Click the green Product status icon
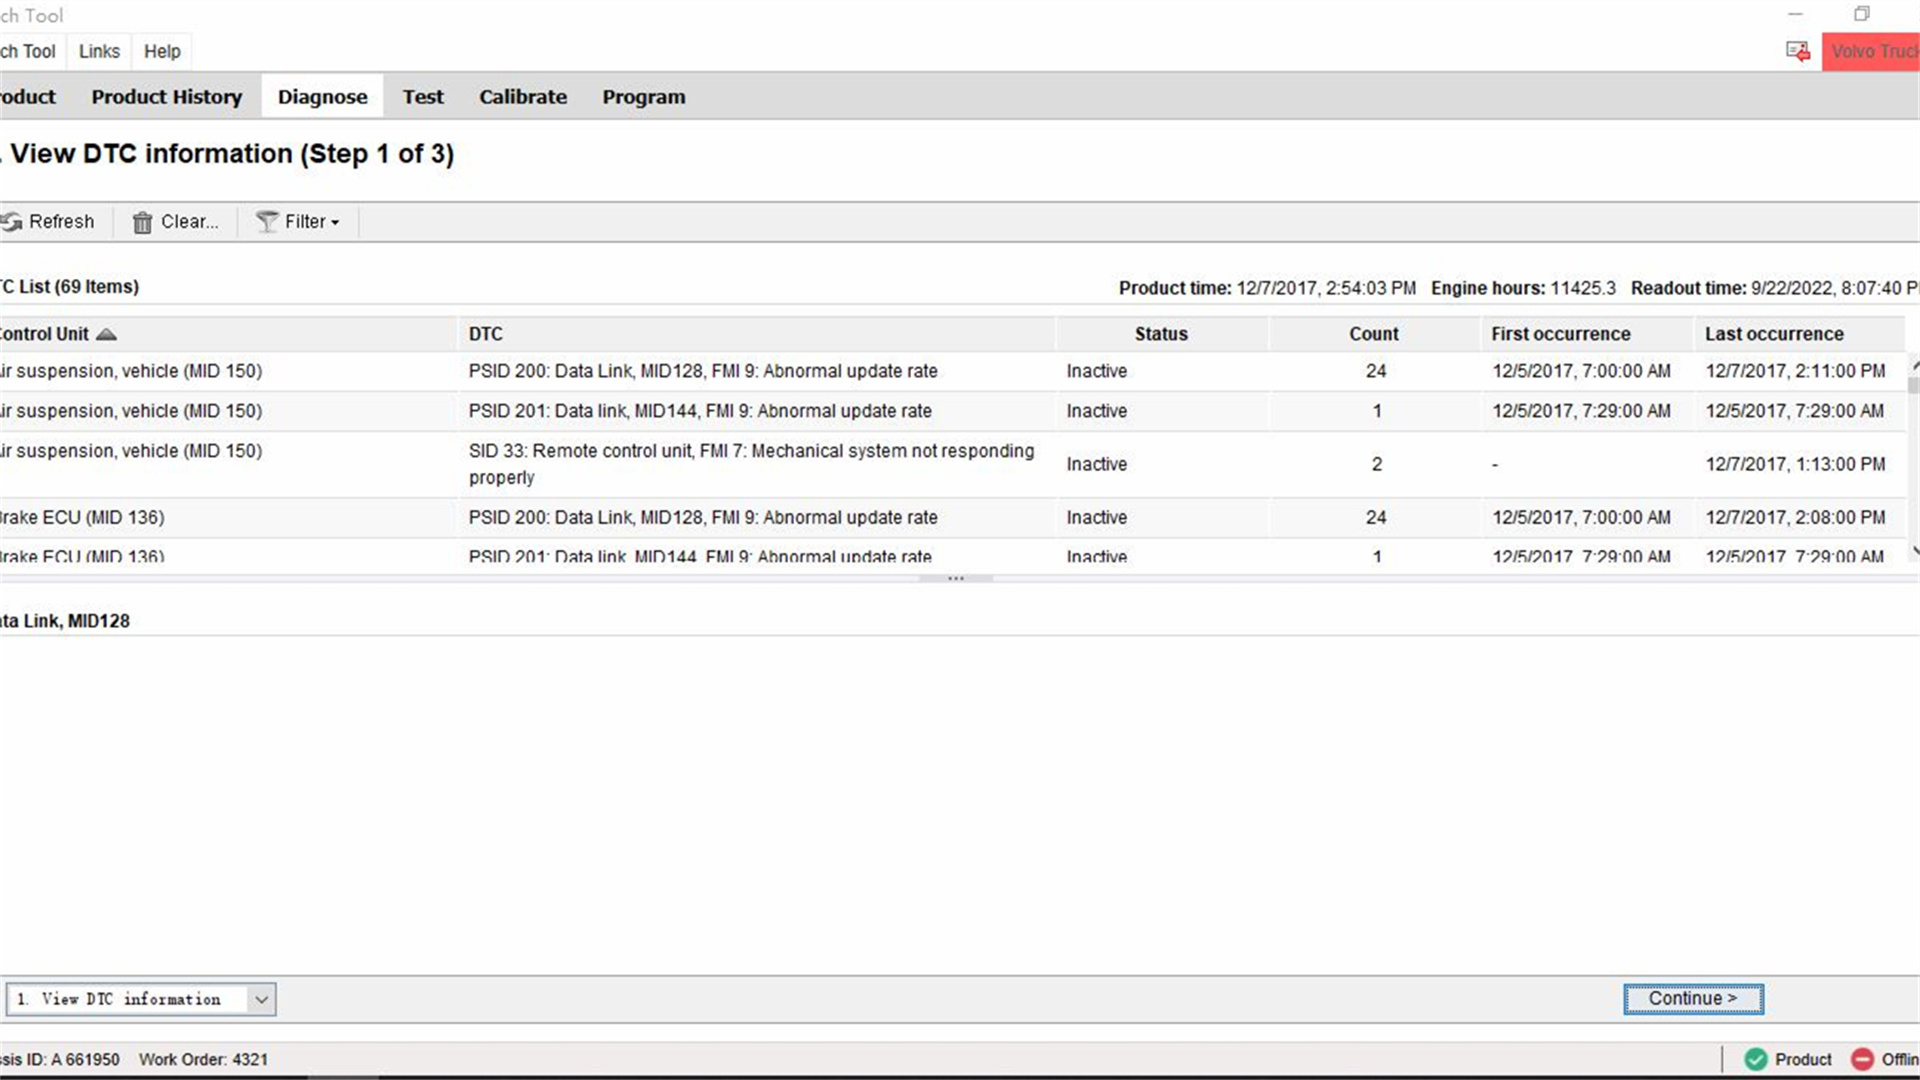1920x1080 pixels. click(x=1756, y=1059)
